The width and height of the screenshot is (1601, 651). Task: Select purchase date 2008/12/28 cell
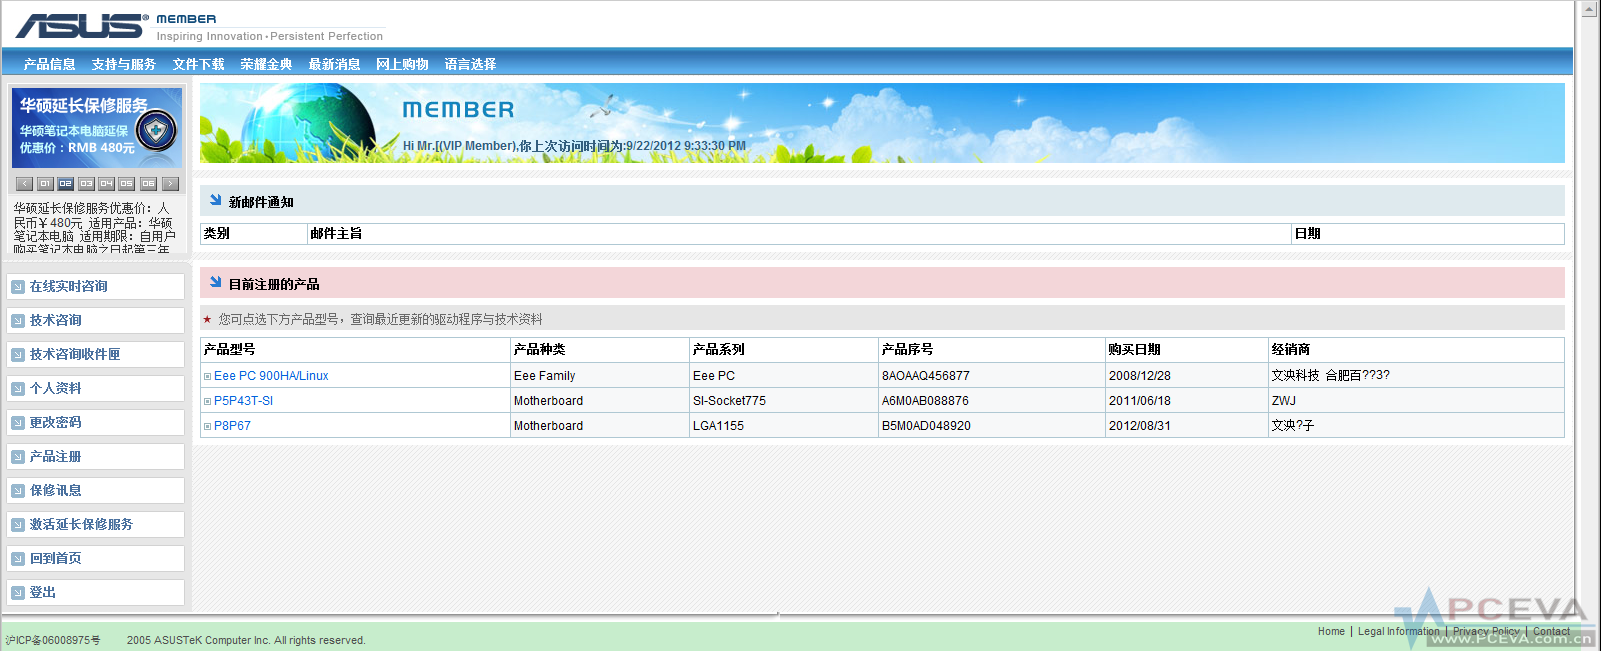(1186, 376)
